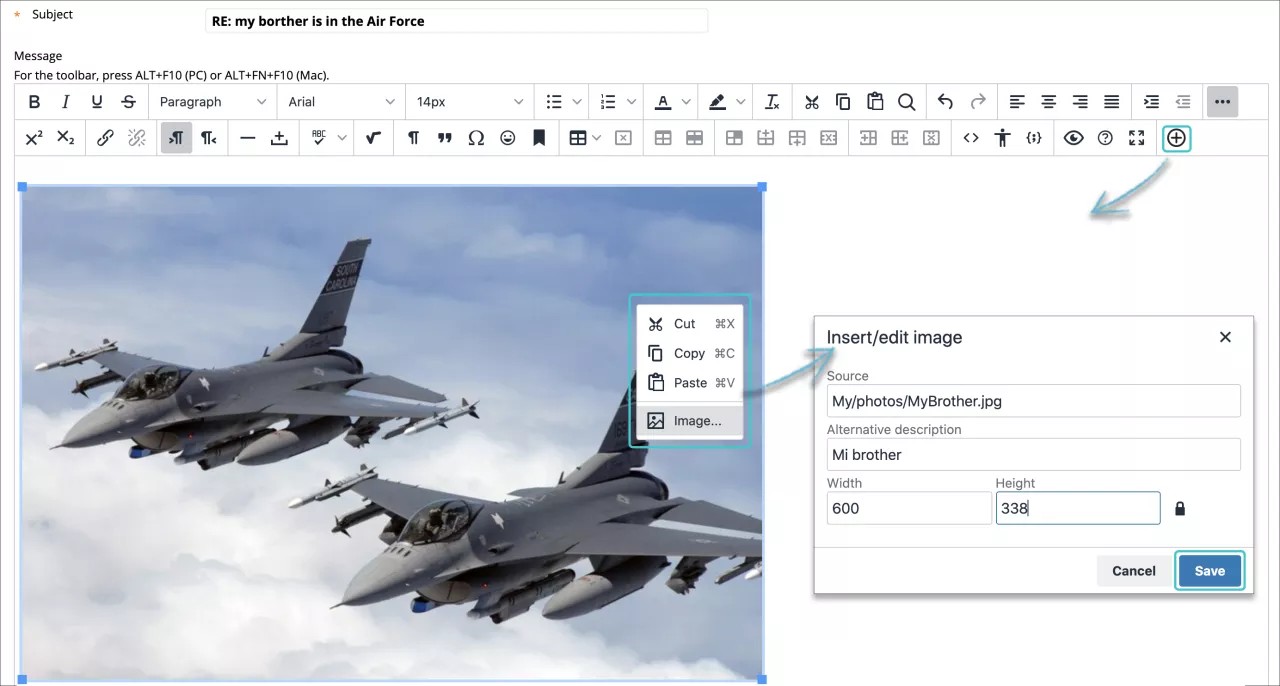This screenshot has height=686, width=1280.
Task: Open Find and Replace
Action: 906,101
